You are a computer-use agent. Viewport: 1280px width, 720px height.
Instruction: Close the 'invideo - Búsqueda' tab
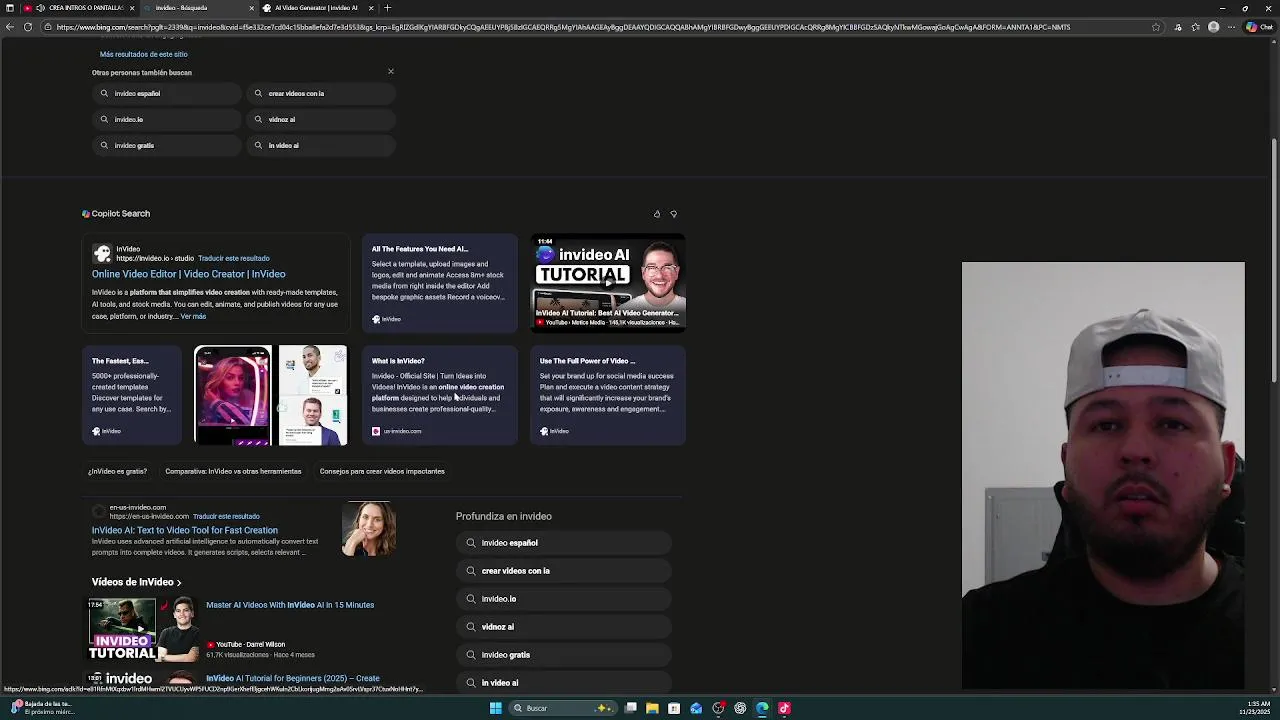251,8
